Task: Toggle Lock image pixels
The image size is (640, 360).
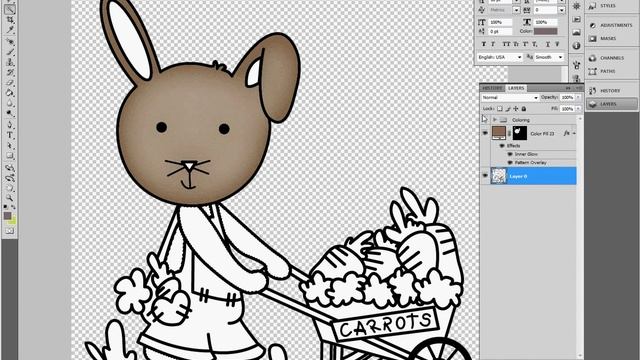Action: [x=508, y=109]
